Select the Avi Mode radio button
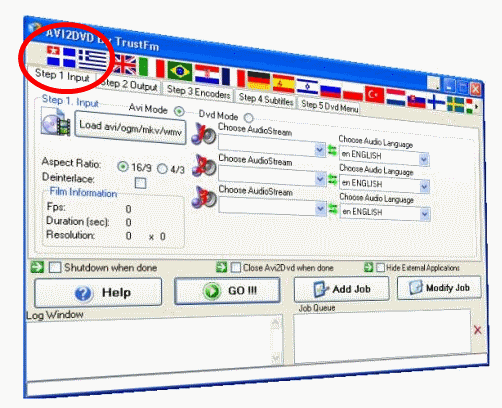This screenshot has height=408, width=502. pyautogui.click(x=179, y=111)
